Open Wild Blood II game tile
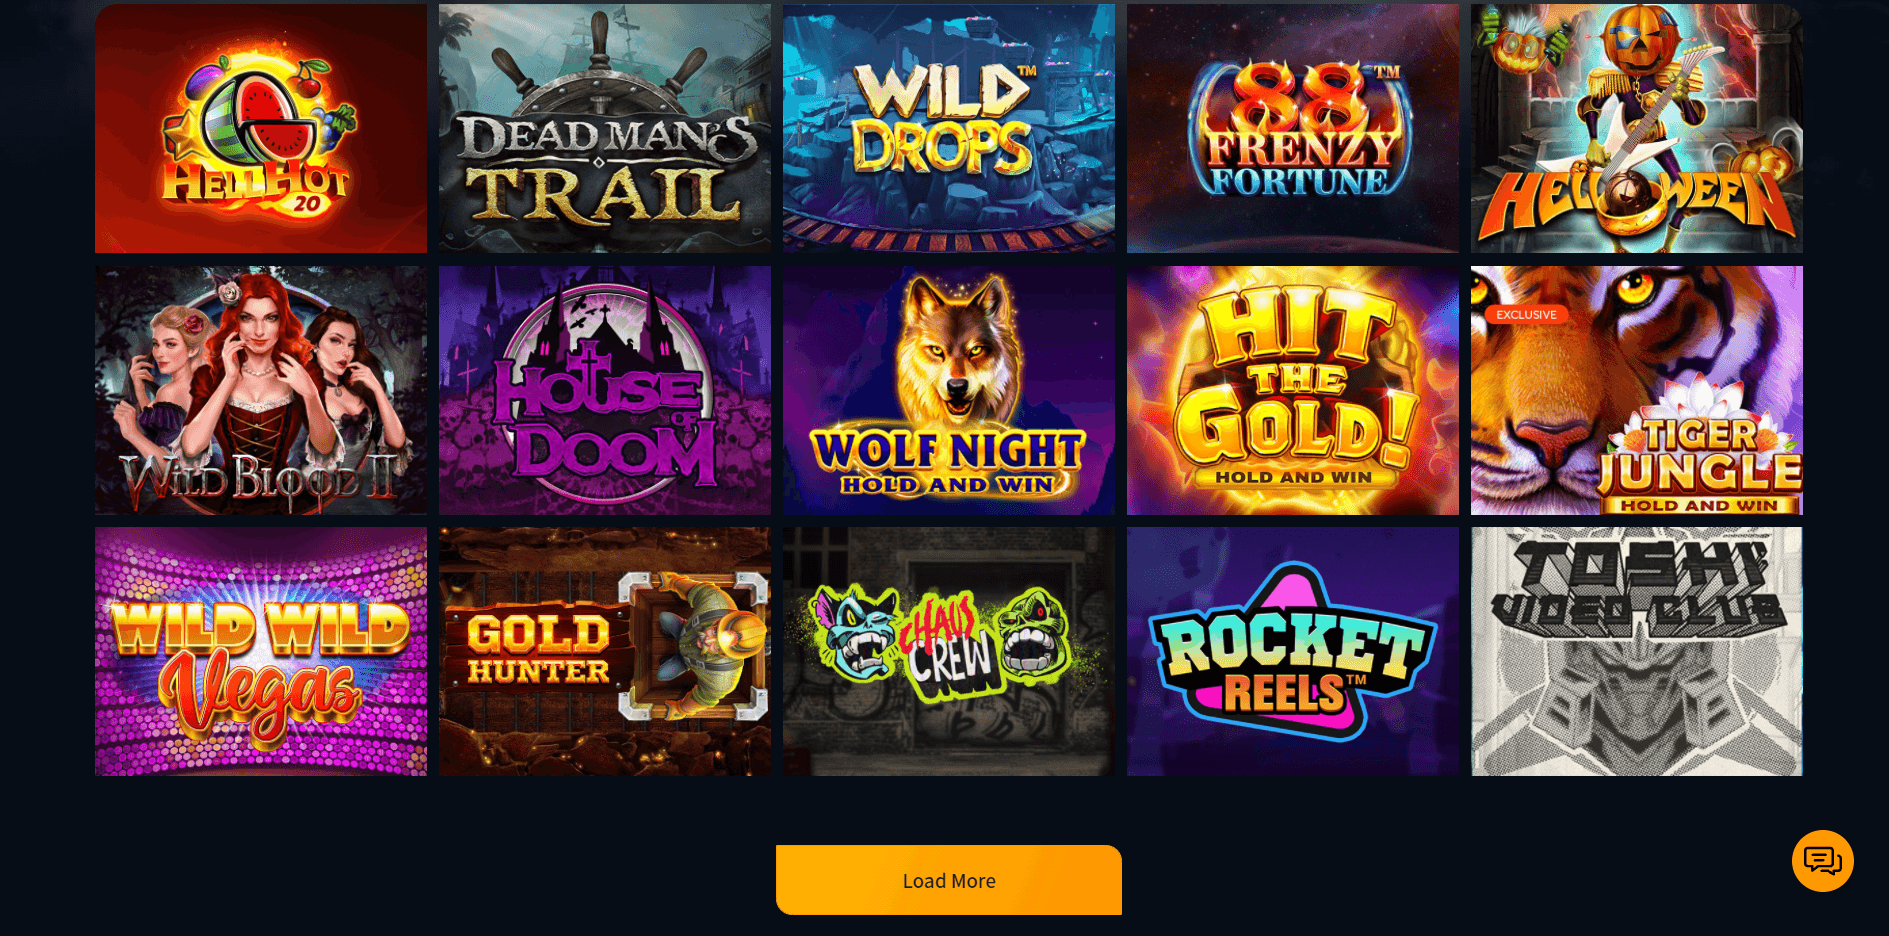Viewport: 1889px width, 936px height. pos(261,390)
